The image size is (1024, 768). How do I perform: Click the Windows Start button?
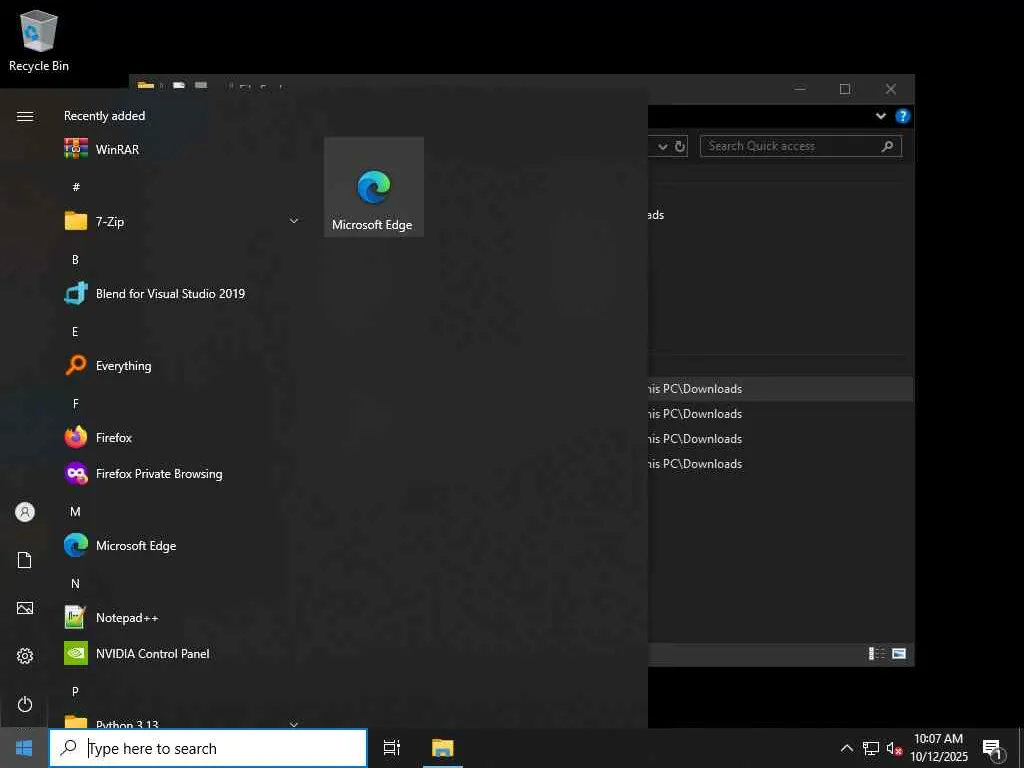24,748
